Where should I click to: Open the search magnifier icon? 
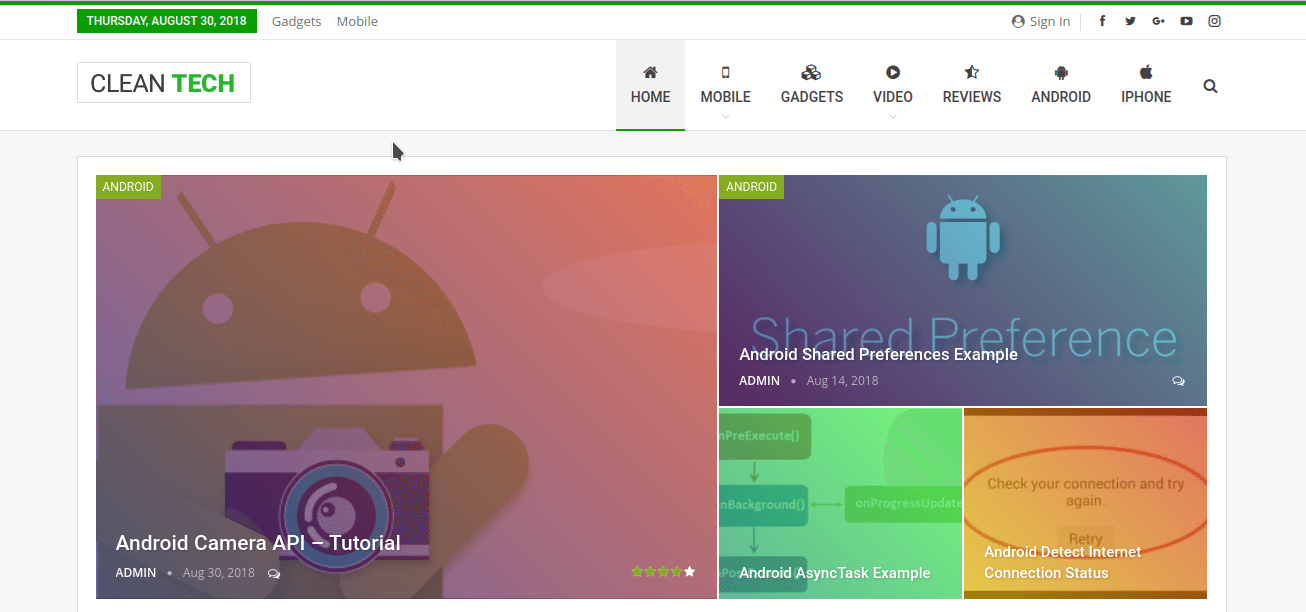(1210, 86)
